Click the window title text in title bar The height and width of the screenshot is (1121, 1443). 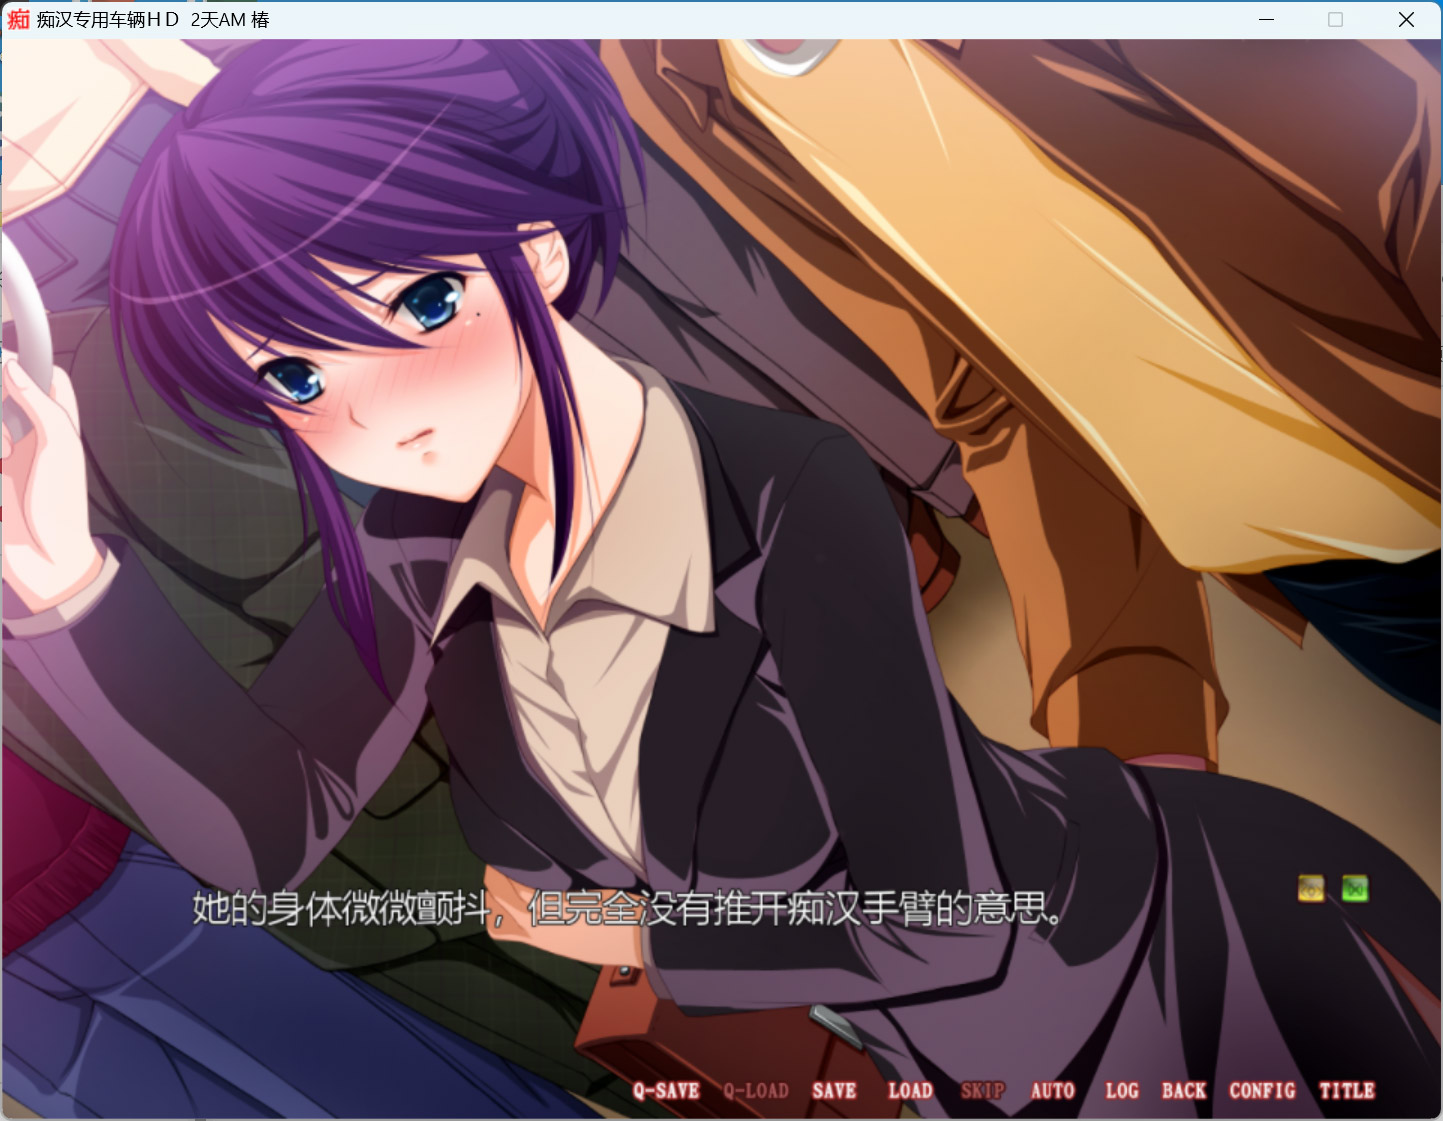153,19
